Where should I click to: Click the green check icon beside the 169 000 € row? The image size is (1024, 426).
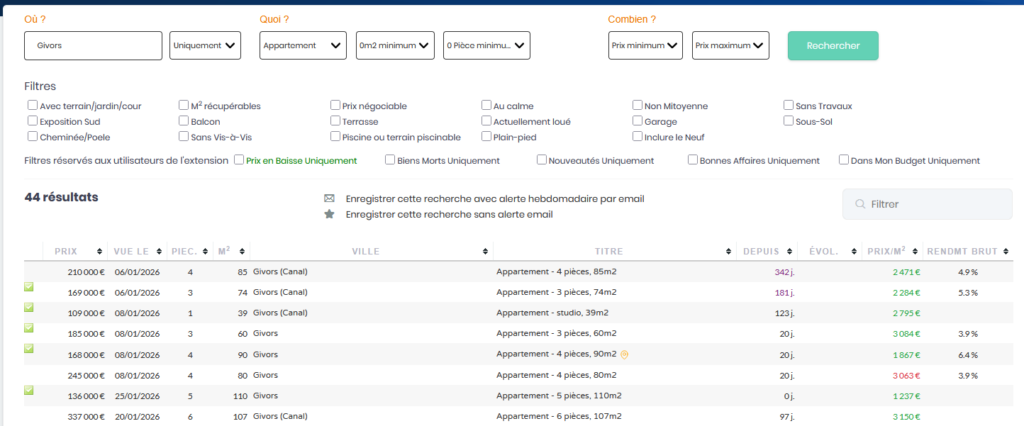click(29, 286)
